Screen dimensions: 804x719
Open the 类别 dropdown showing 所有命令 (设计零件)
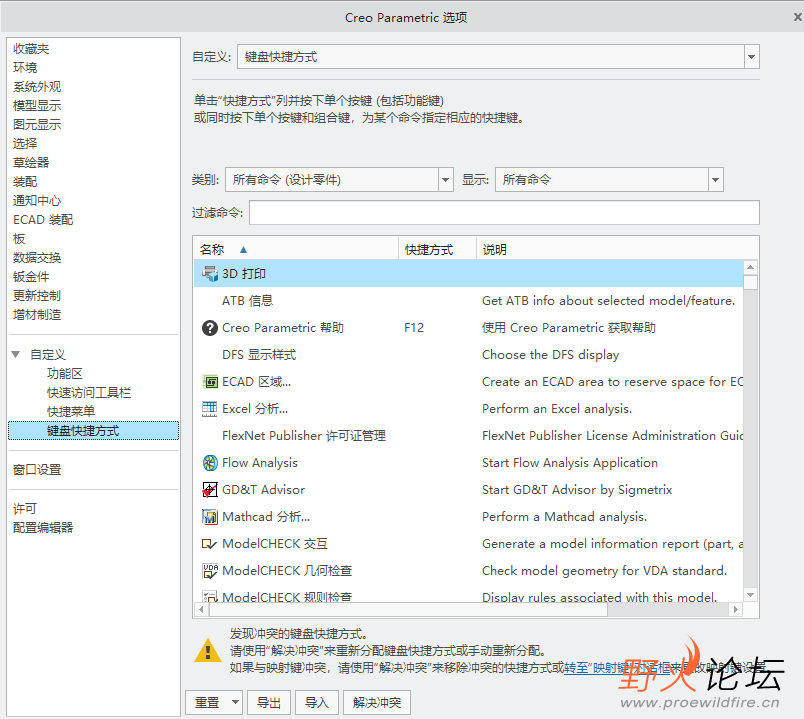446,179
